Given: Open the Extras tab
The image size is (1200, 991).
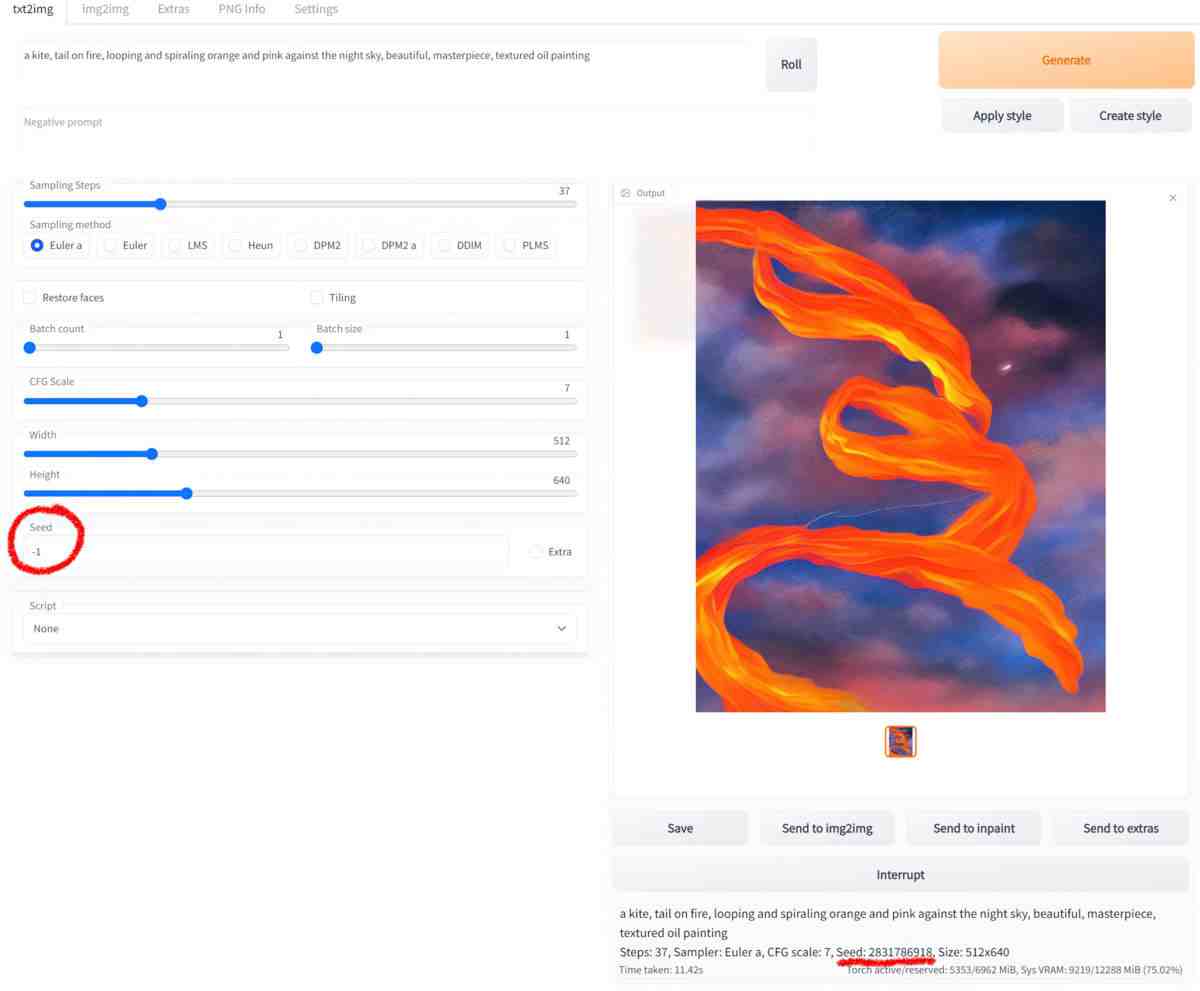Looking at the screenshot, I should 173,9.
